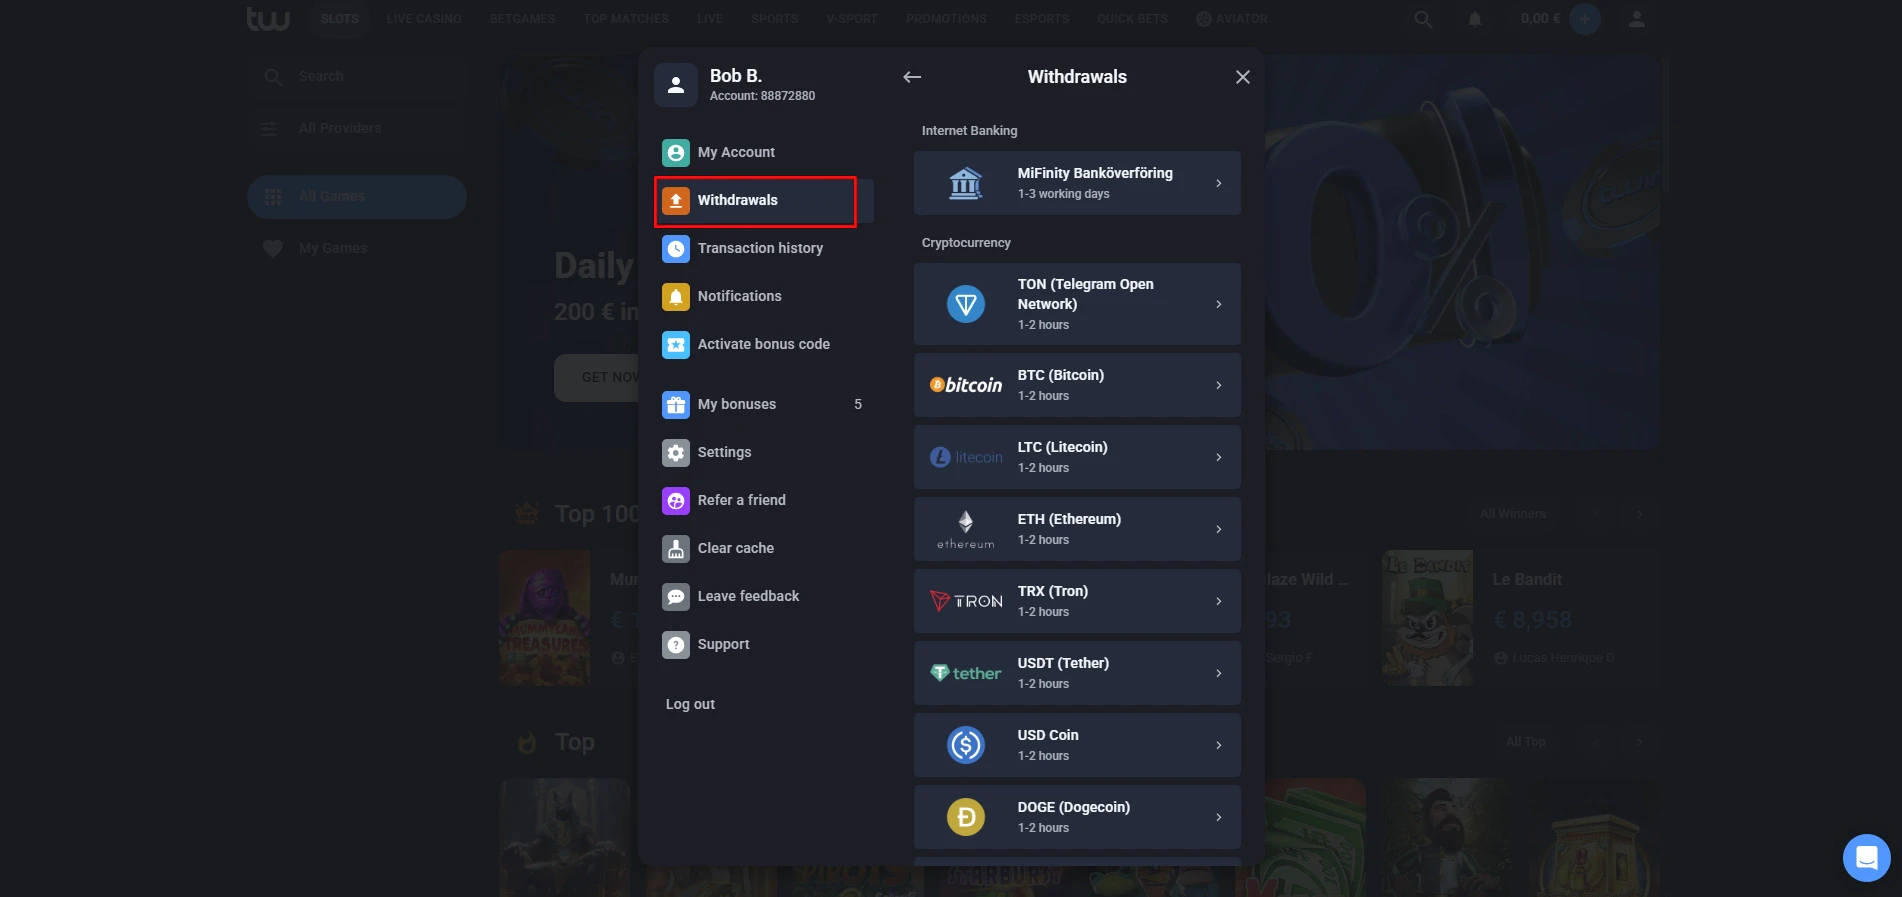Click Bob B. profile avatar icon
Viewport: 1902px width, 897px height.
[x=676, y=85]
